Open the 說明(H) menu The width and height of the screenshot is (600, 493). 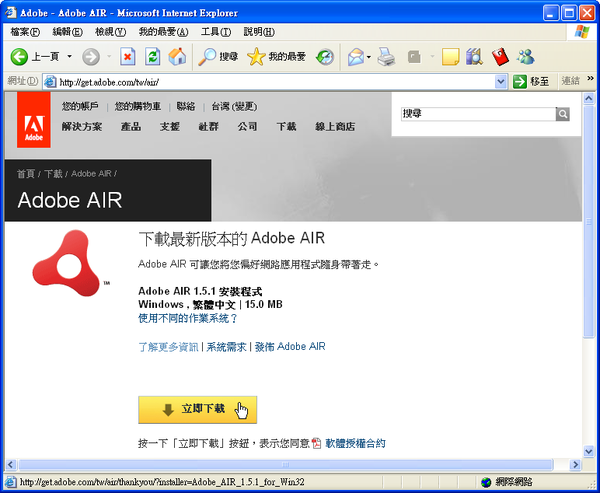pyautogui.click(x=259, y=32)
